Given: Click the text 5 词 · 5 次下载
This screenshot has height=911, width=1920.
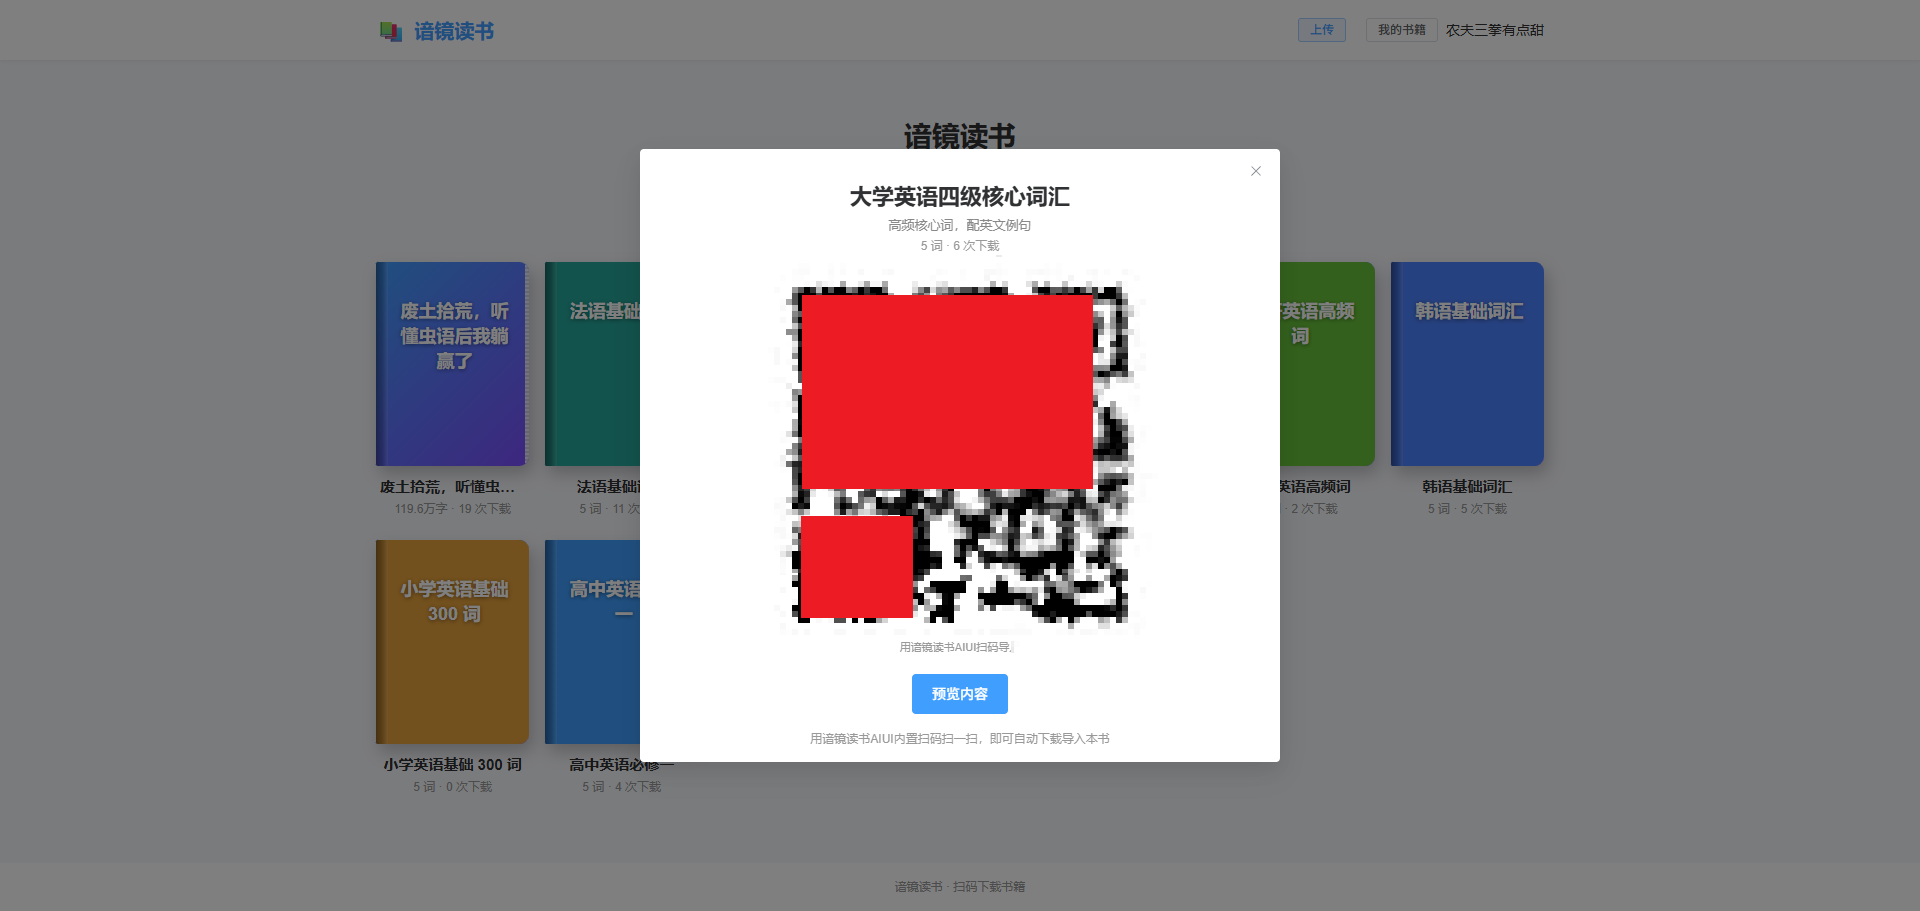Looking at the screenshot, I should coord(1467,509).
